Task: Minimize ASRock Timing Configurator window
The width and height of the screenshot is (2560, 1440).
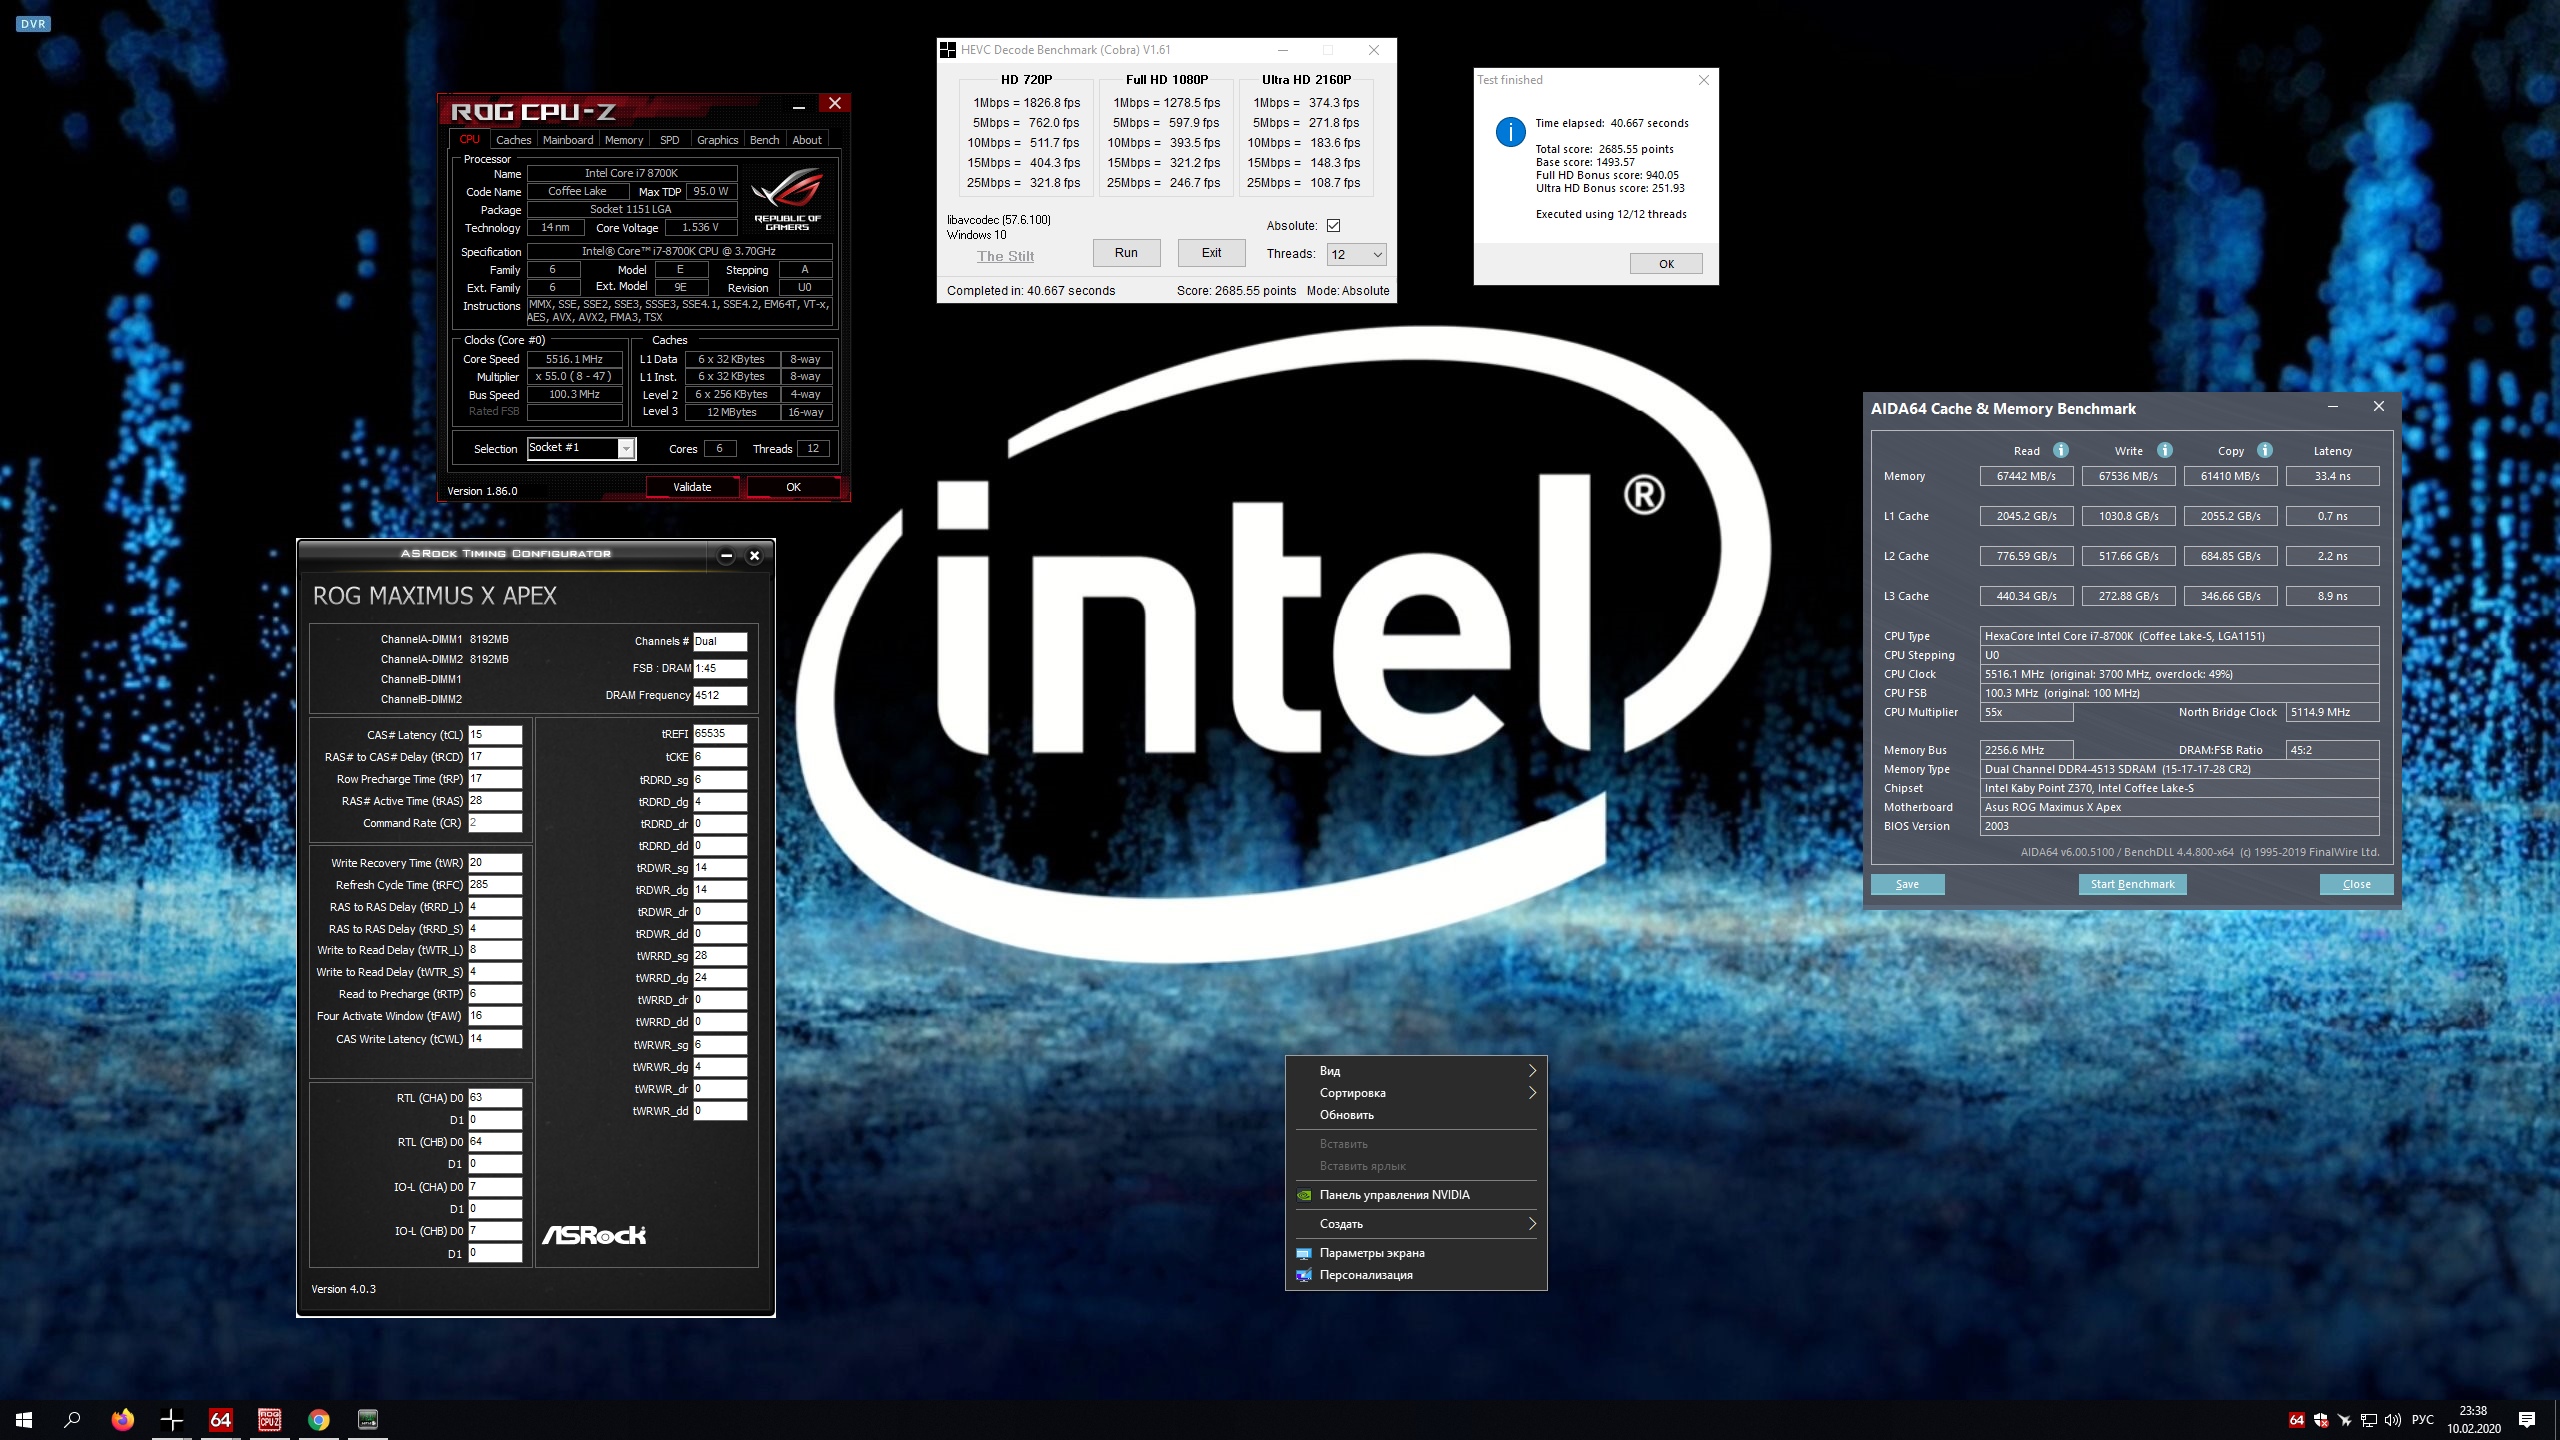Action: pyautogui.click(x=727, y=555)
